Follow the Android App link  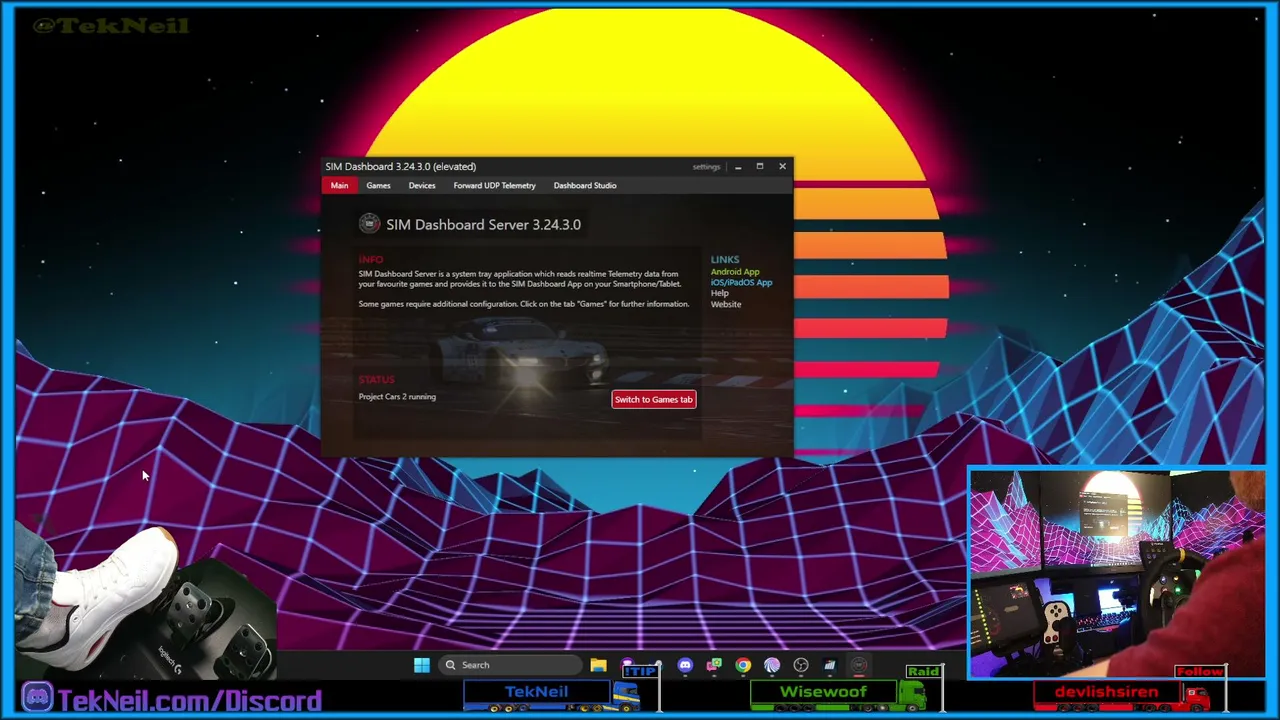tap(735, 272)
